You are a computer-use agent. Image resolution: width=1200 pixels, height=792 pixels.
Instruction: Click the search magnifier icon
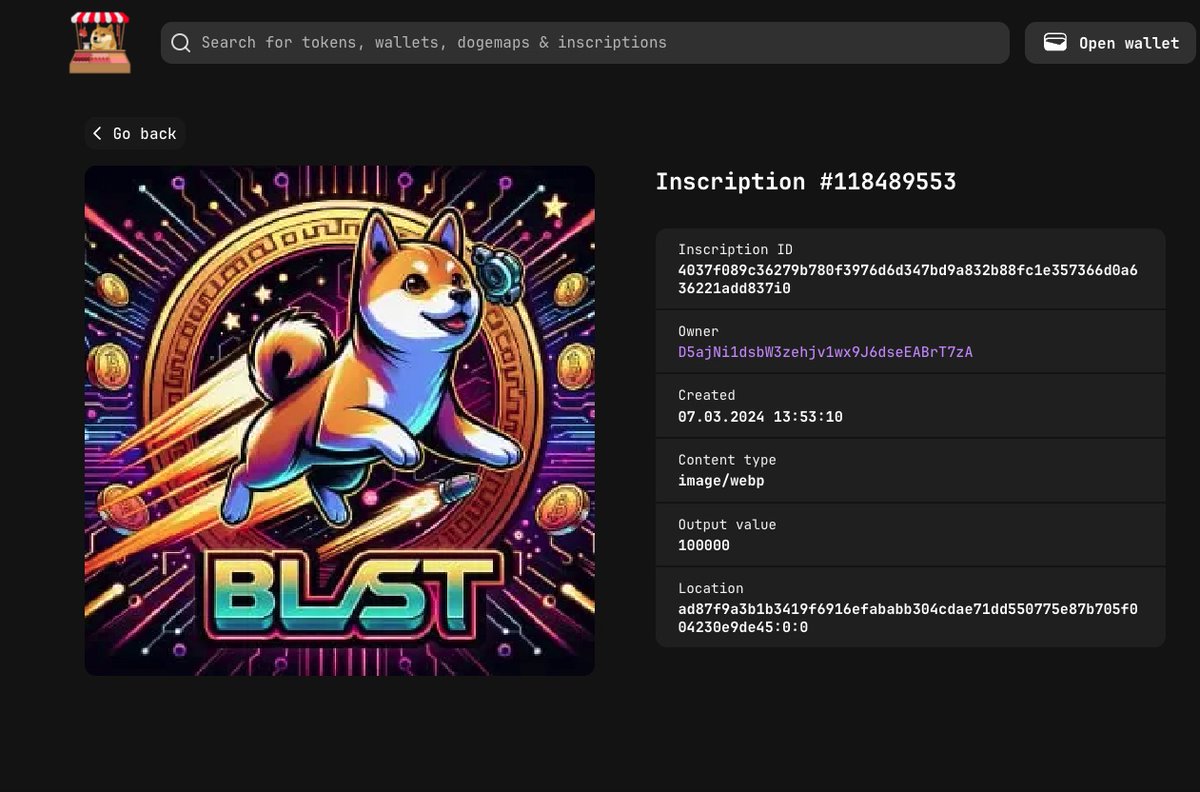coord(181,43)
